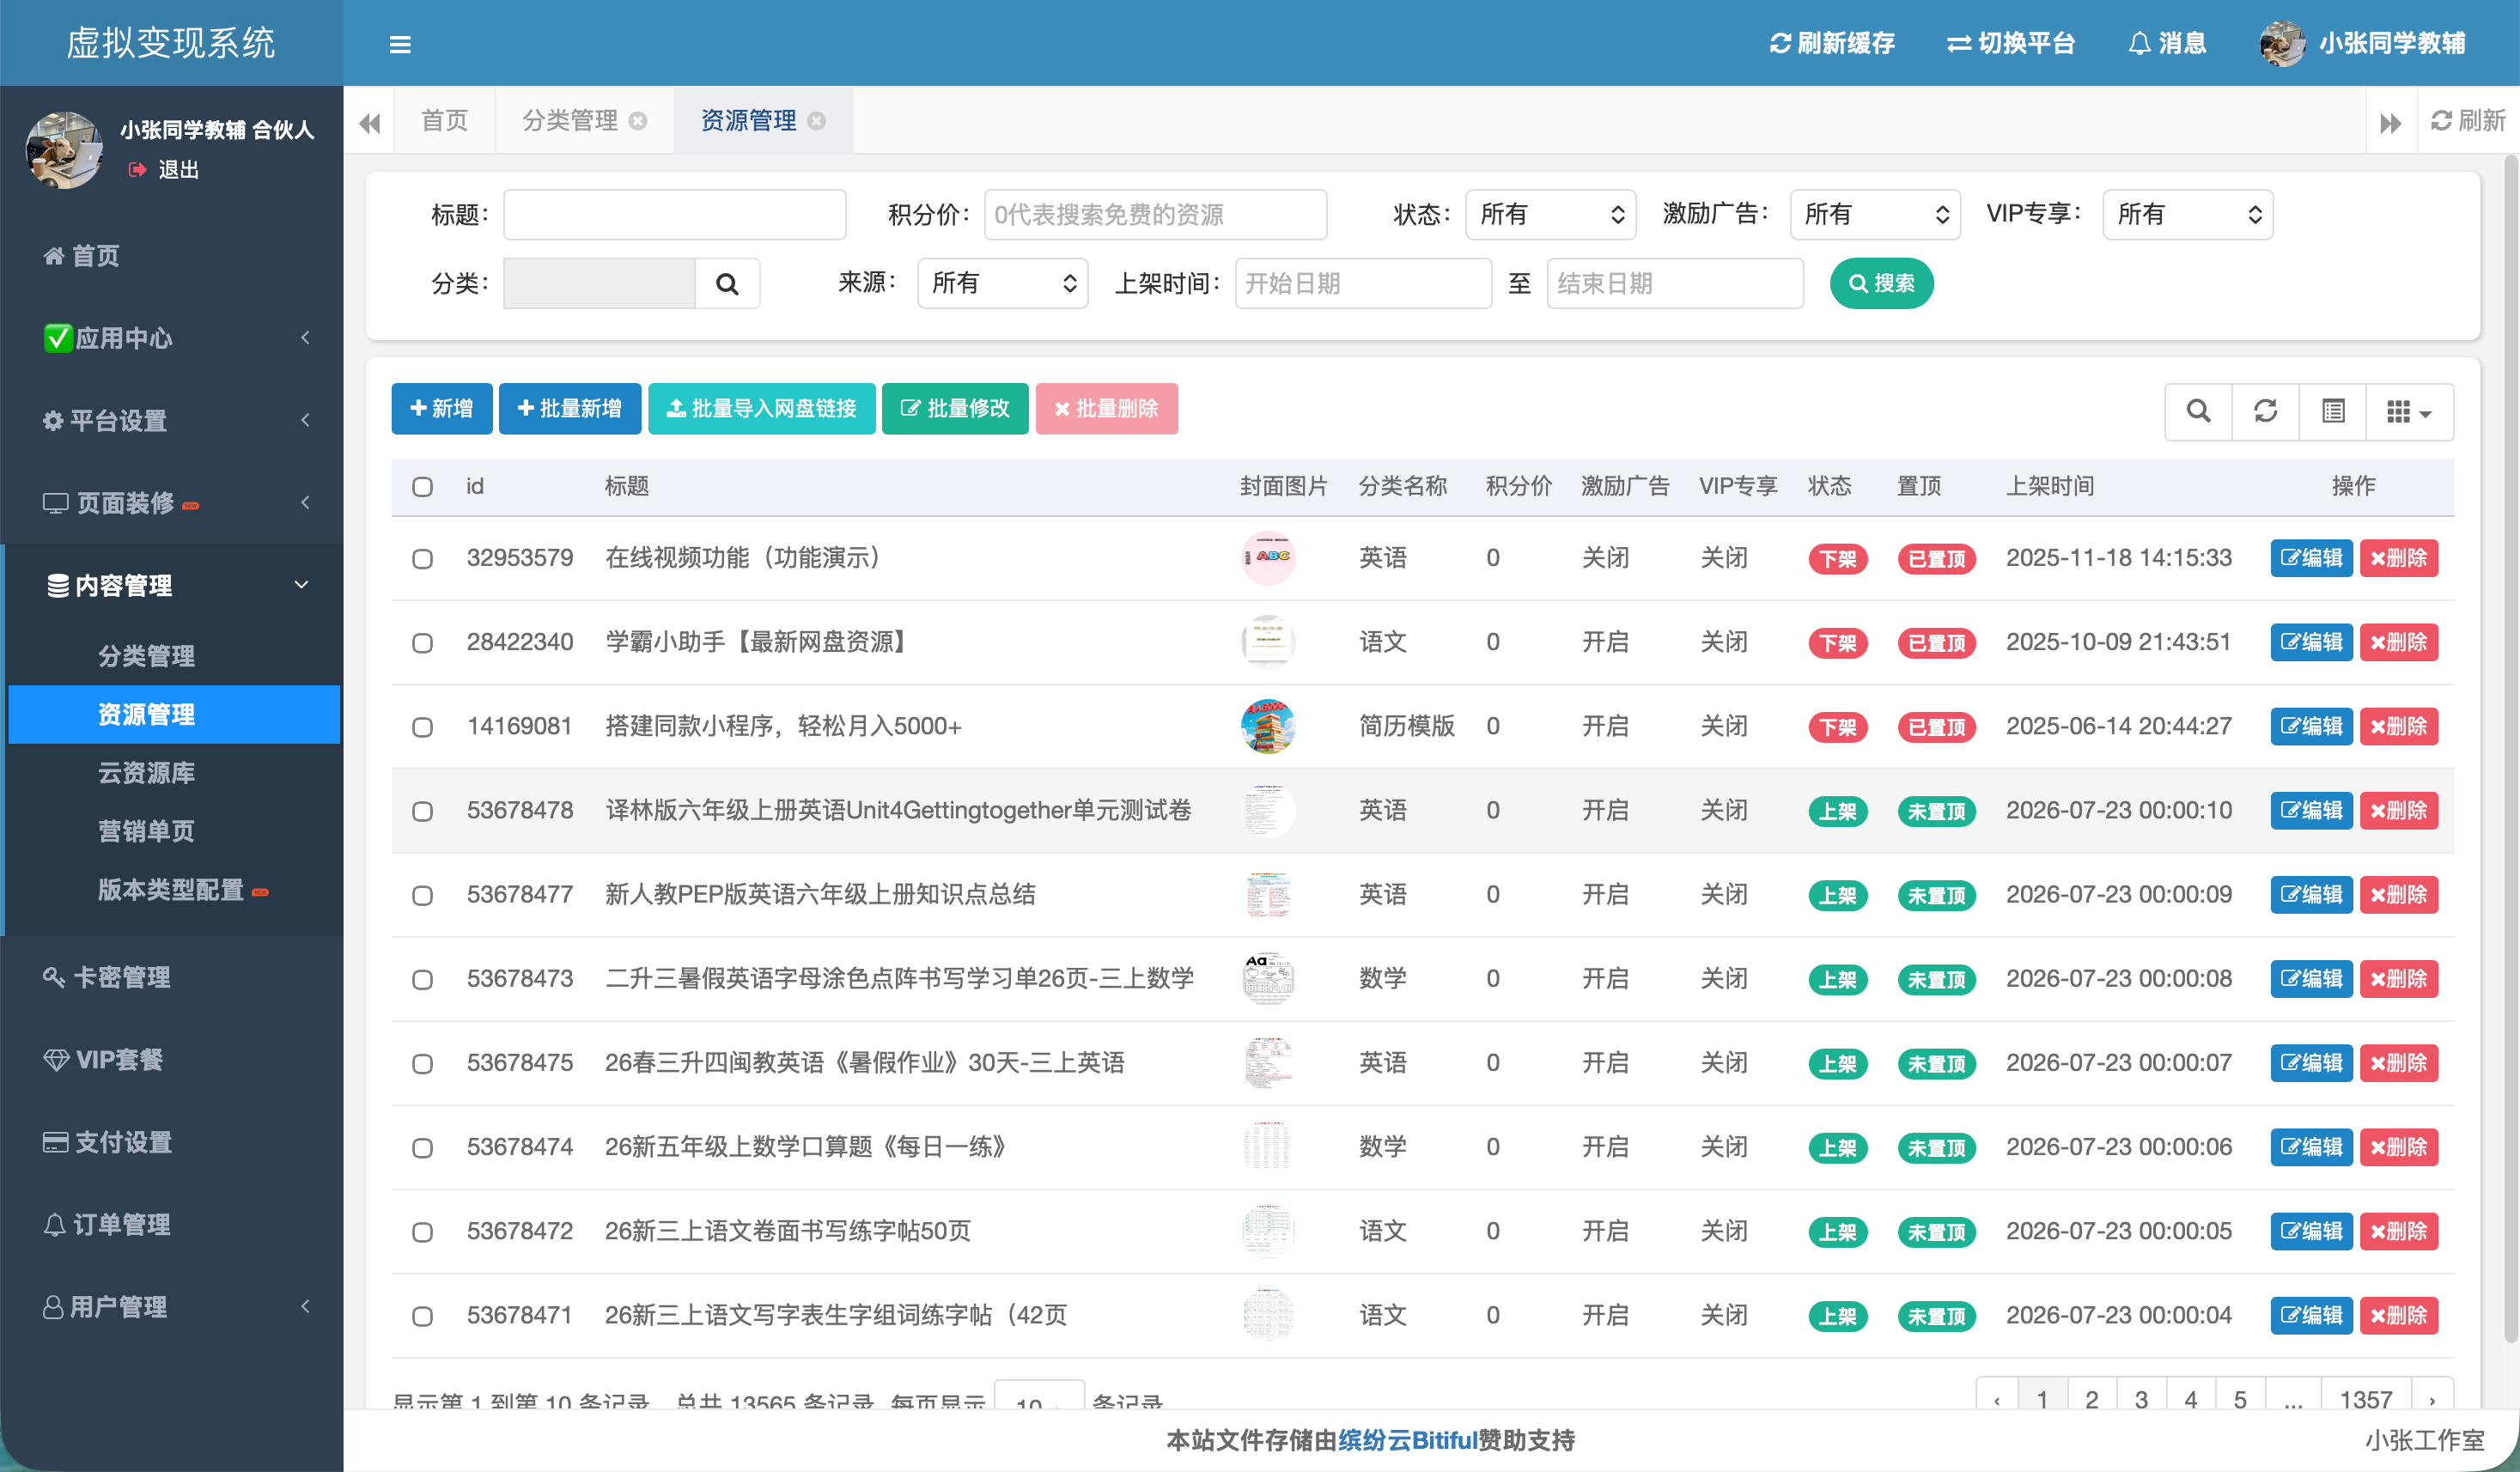This screenshot has width=2520, height=1472.
Task: Expand 应用中心 sidebar menu
Action: pos(172,338)
